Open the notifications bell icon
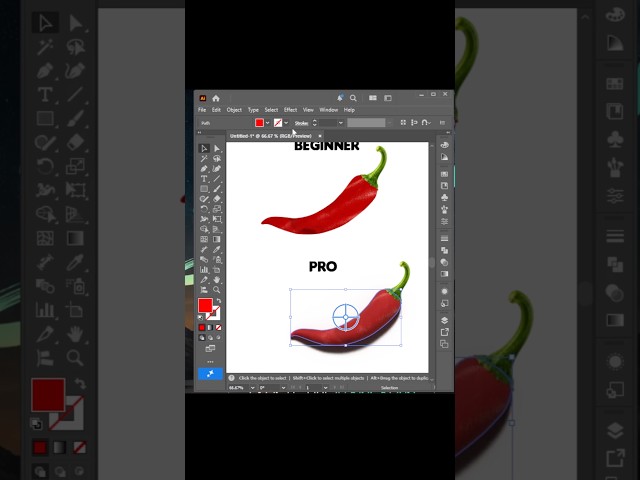This screenshot has width=640, height=480. click(340, 98)
